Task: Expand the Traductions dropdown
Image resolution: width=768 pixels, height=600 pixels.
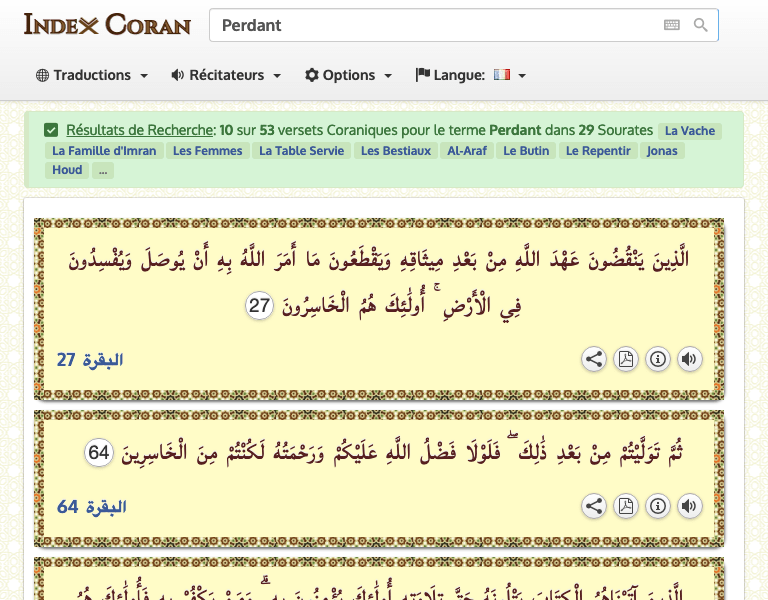Action: 92,75
